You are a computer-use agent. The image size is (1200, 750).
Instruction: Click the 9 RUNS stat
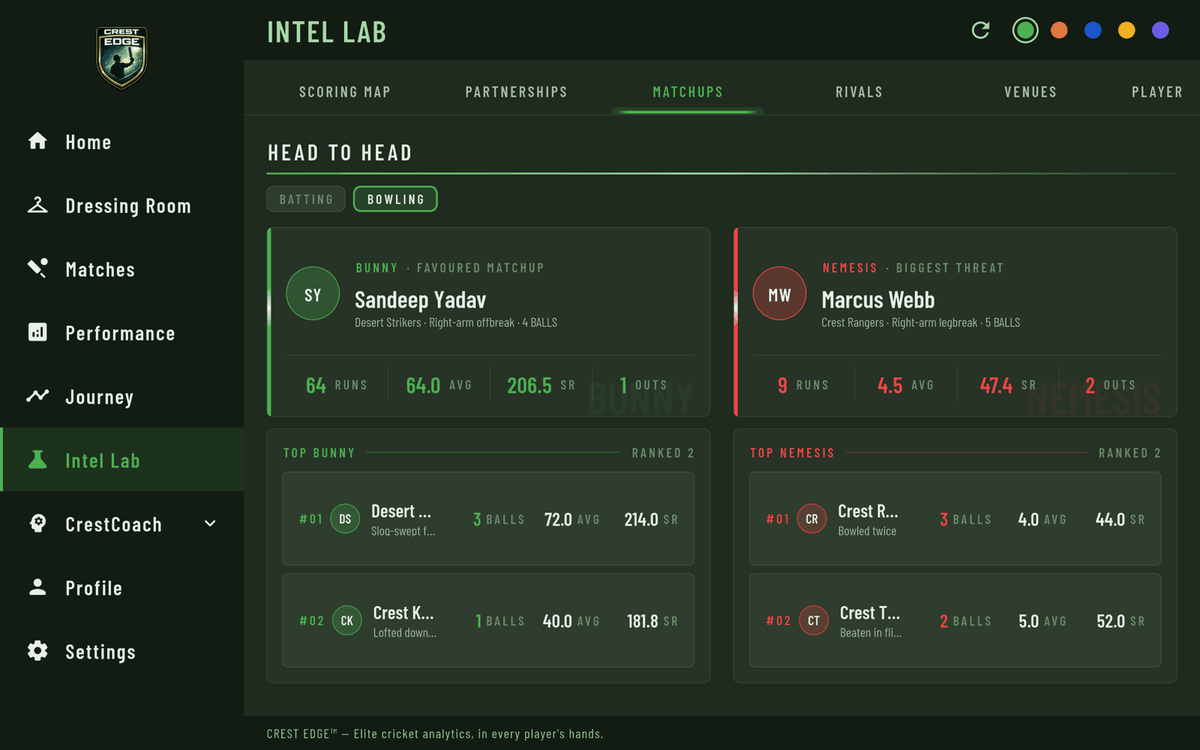tap(804, 385)
